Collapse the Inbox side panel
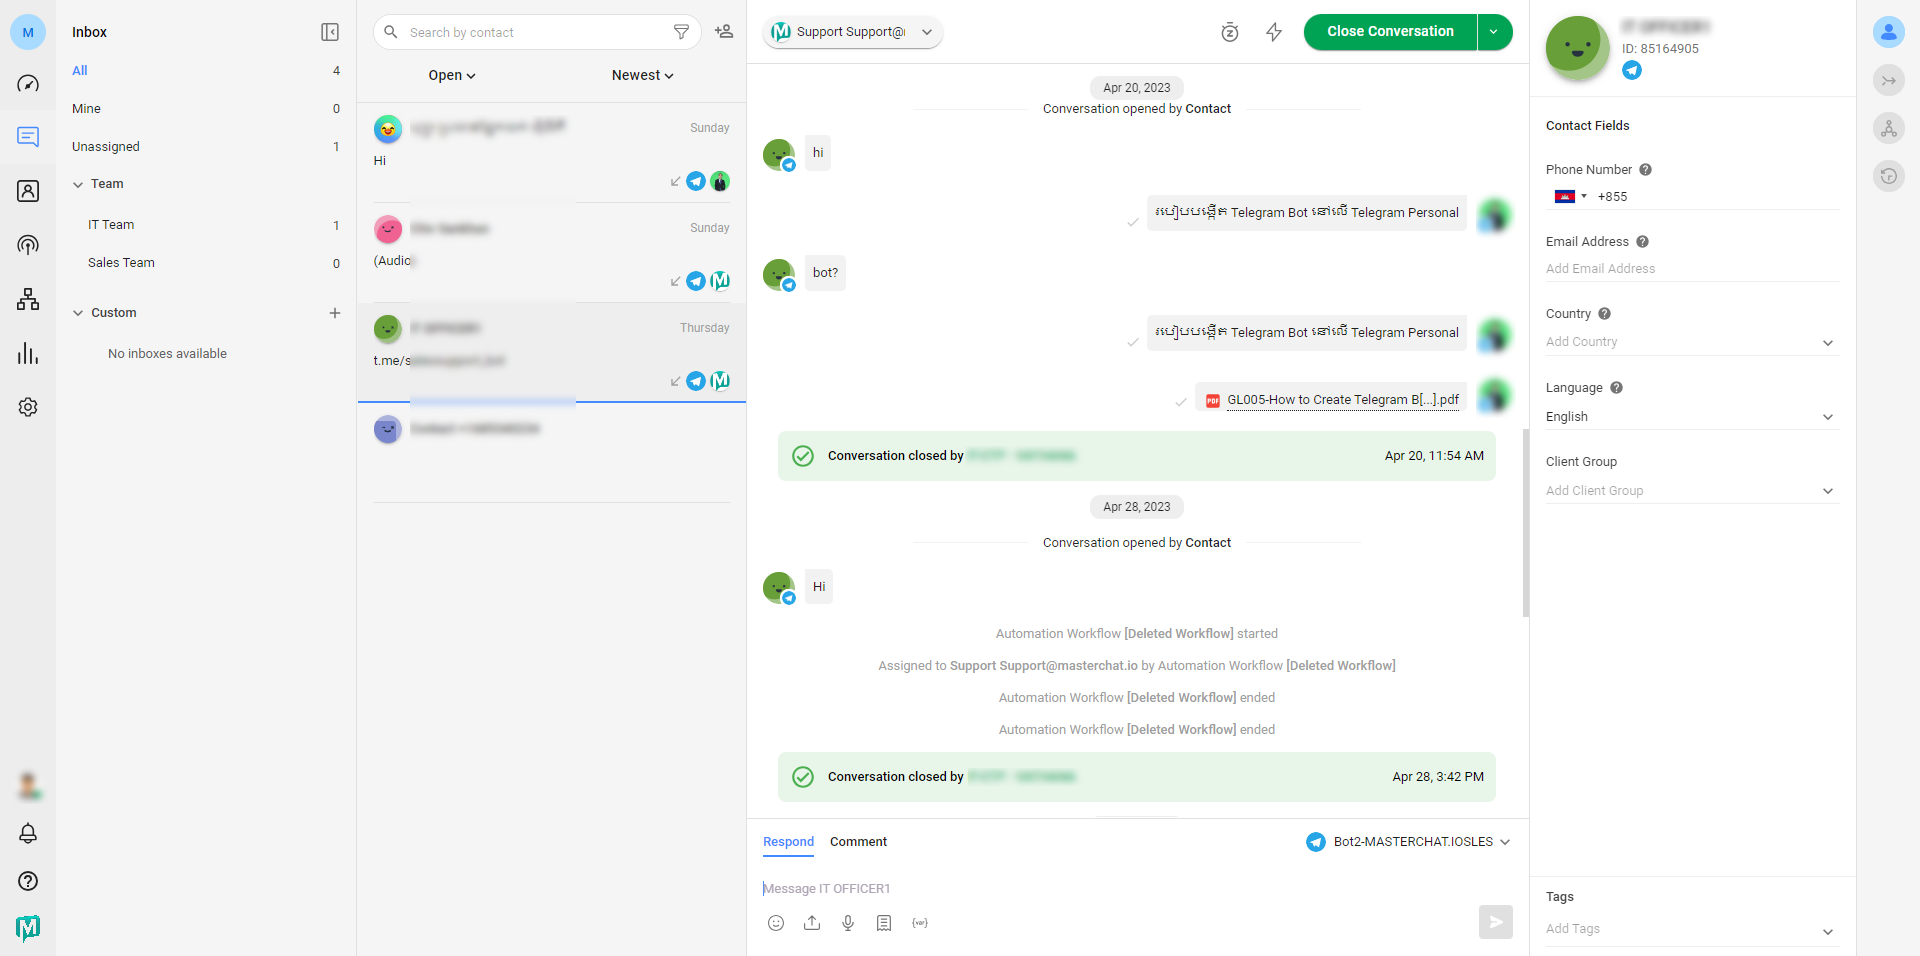This screenshot has height=956, width=1920. click(x=330, y=32)
